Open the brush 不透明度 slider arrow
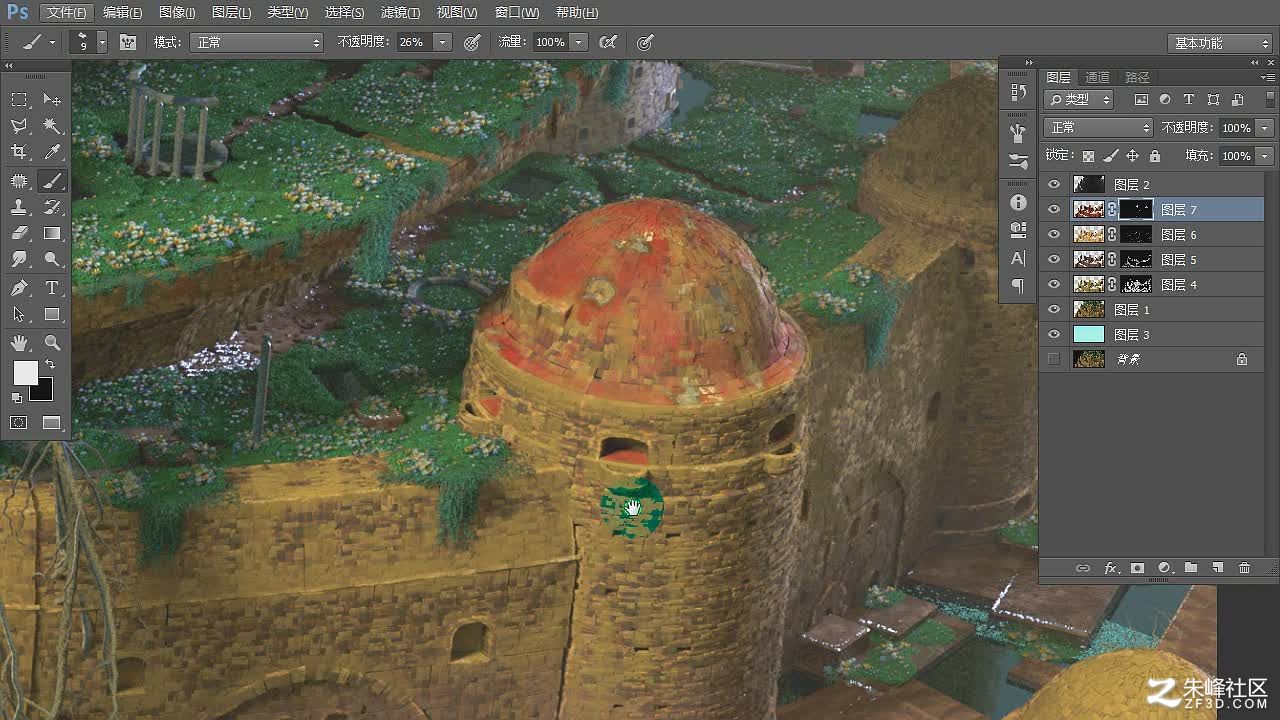This screenshot has height=720, width=1280. pos(443,42)
